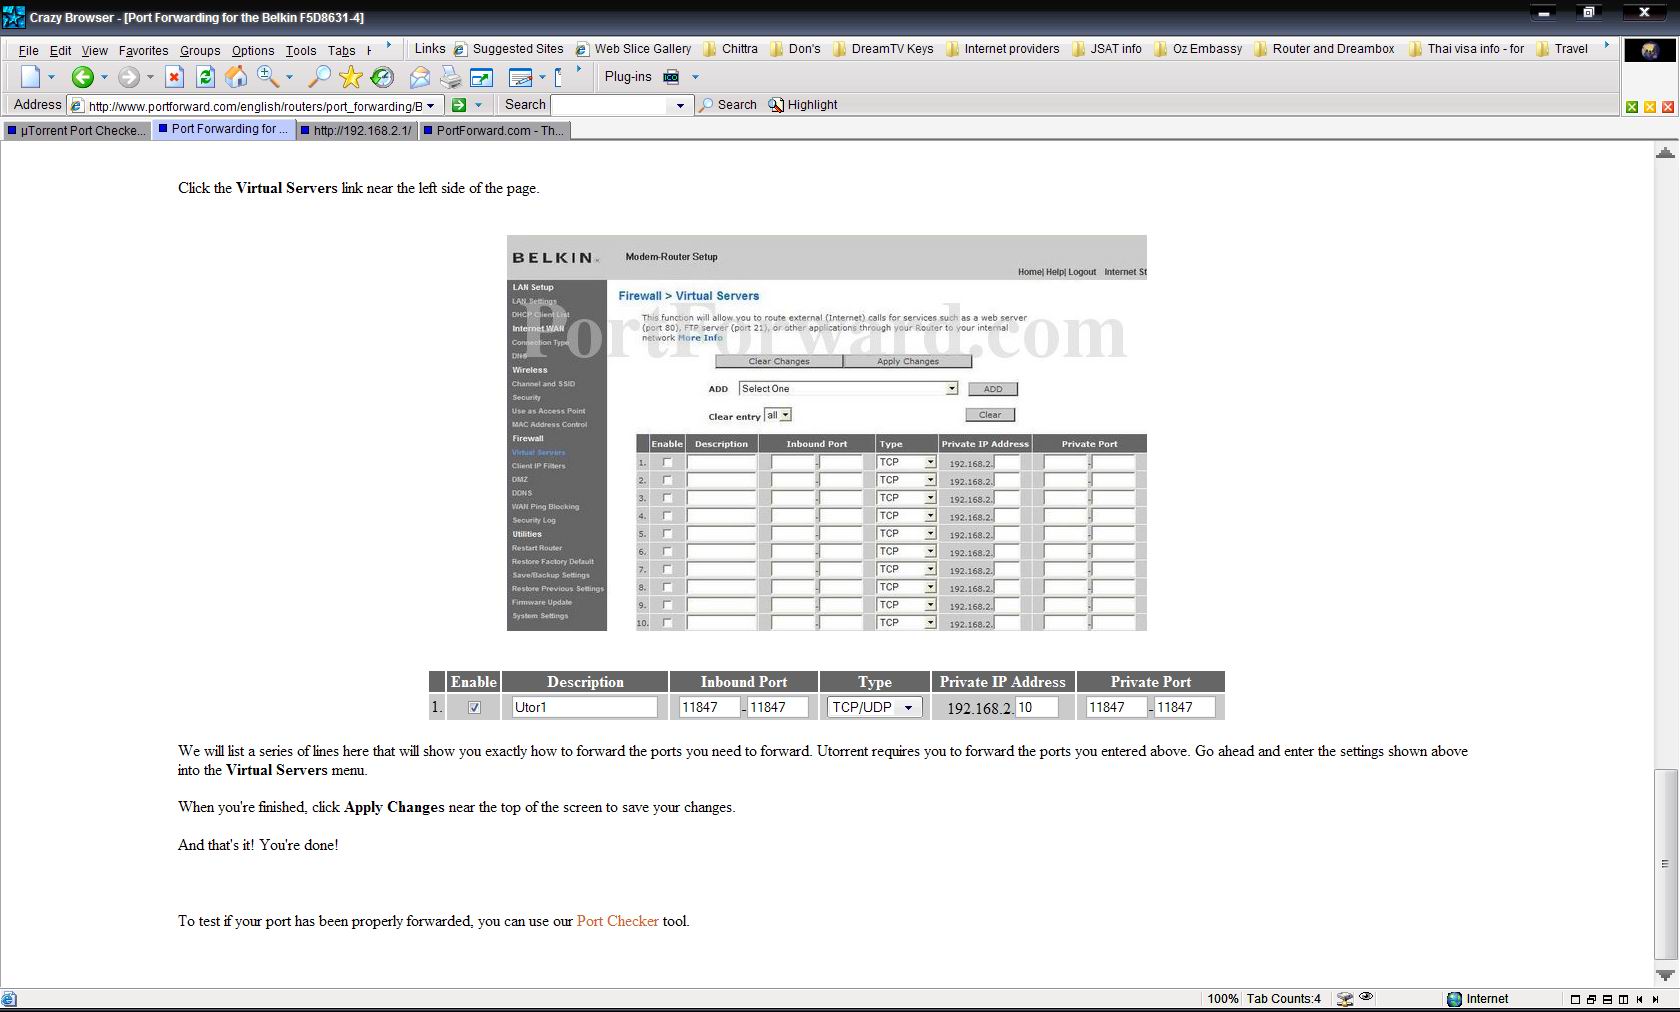Screen dimensions: 1680x1012
Task: Click the scrollbar up arrow
Action: click(x=1665, y=153)
